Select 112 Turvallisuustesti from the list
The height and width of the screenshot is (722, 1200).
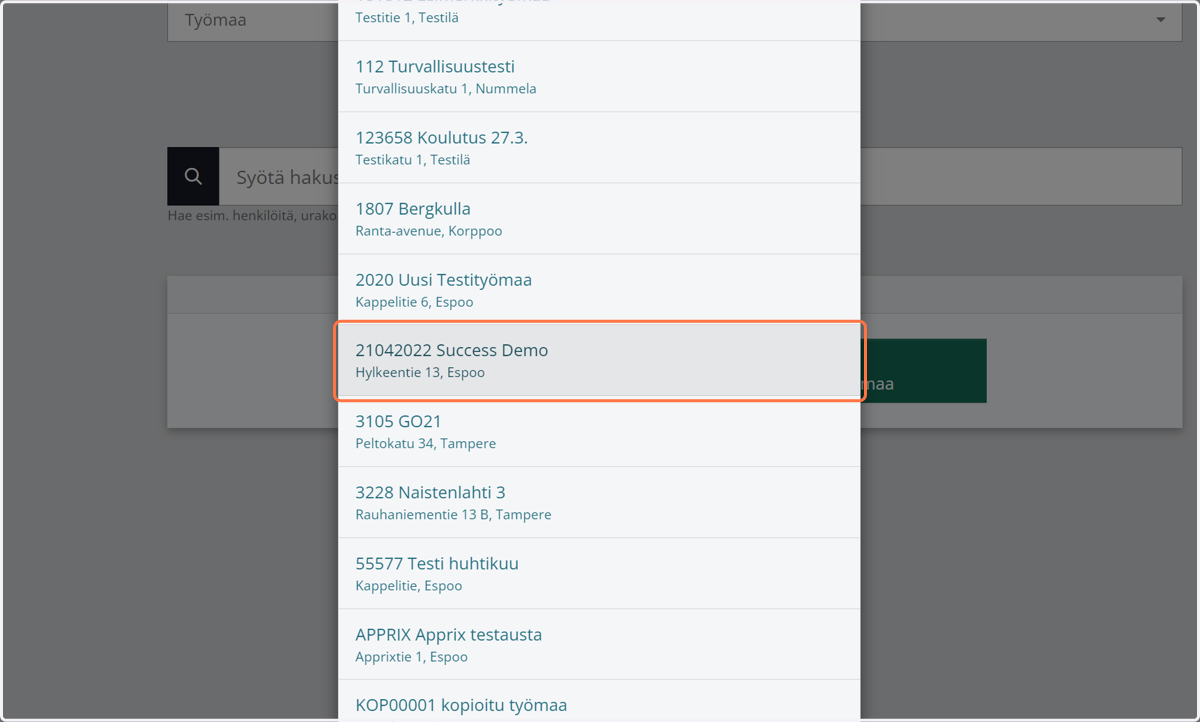pos(599,76)
